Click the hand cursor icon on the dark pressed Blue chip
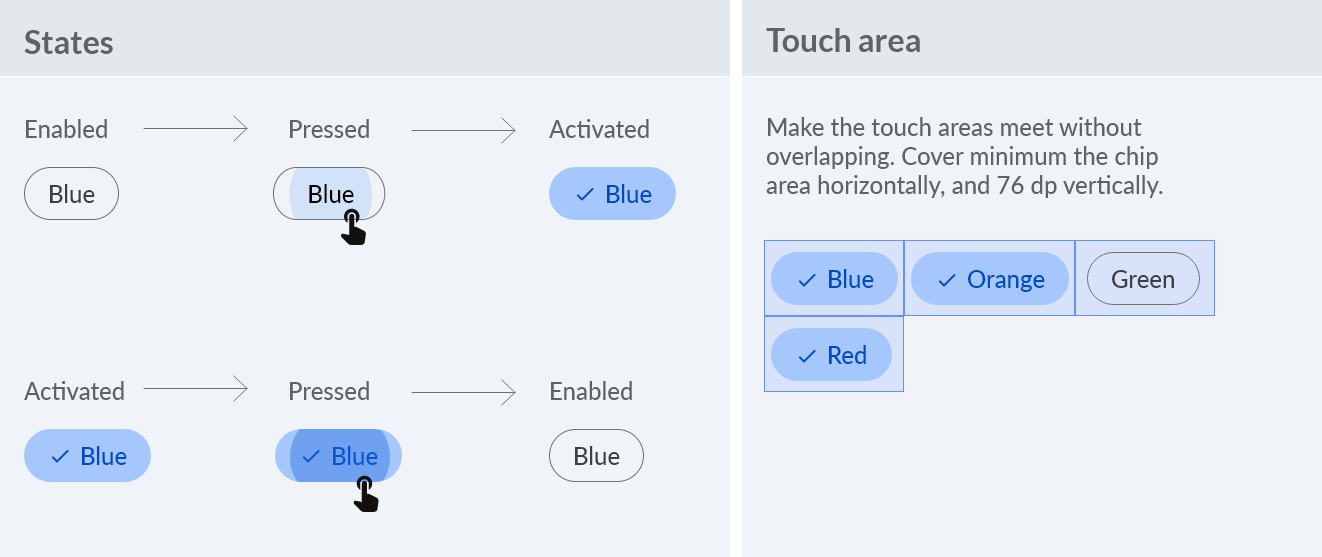The height and width of the screenshot is (557, 1322). pyautogui.click(x=366, y=494)
